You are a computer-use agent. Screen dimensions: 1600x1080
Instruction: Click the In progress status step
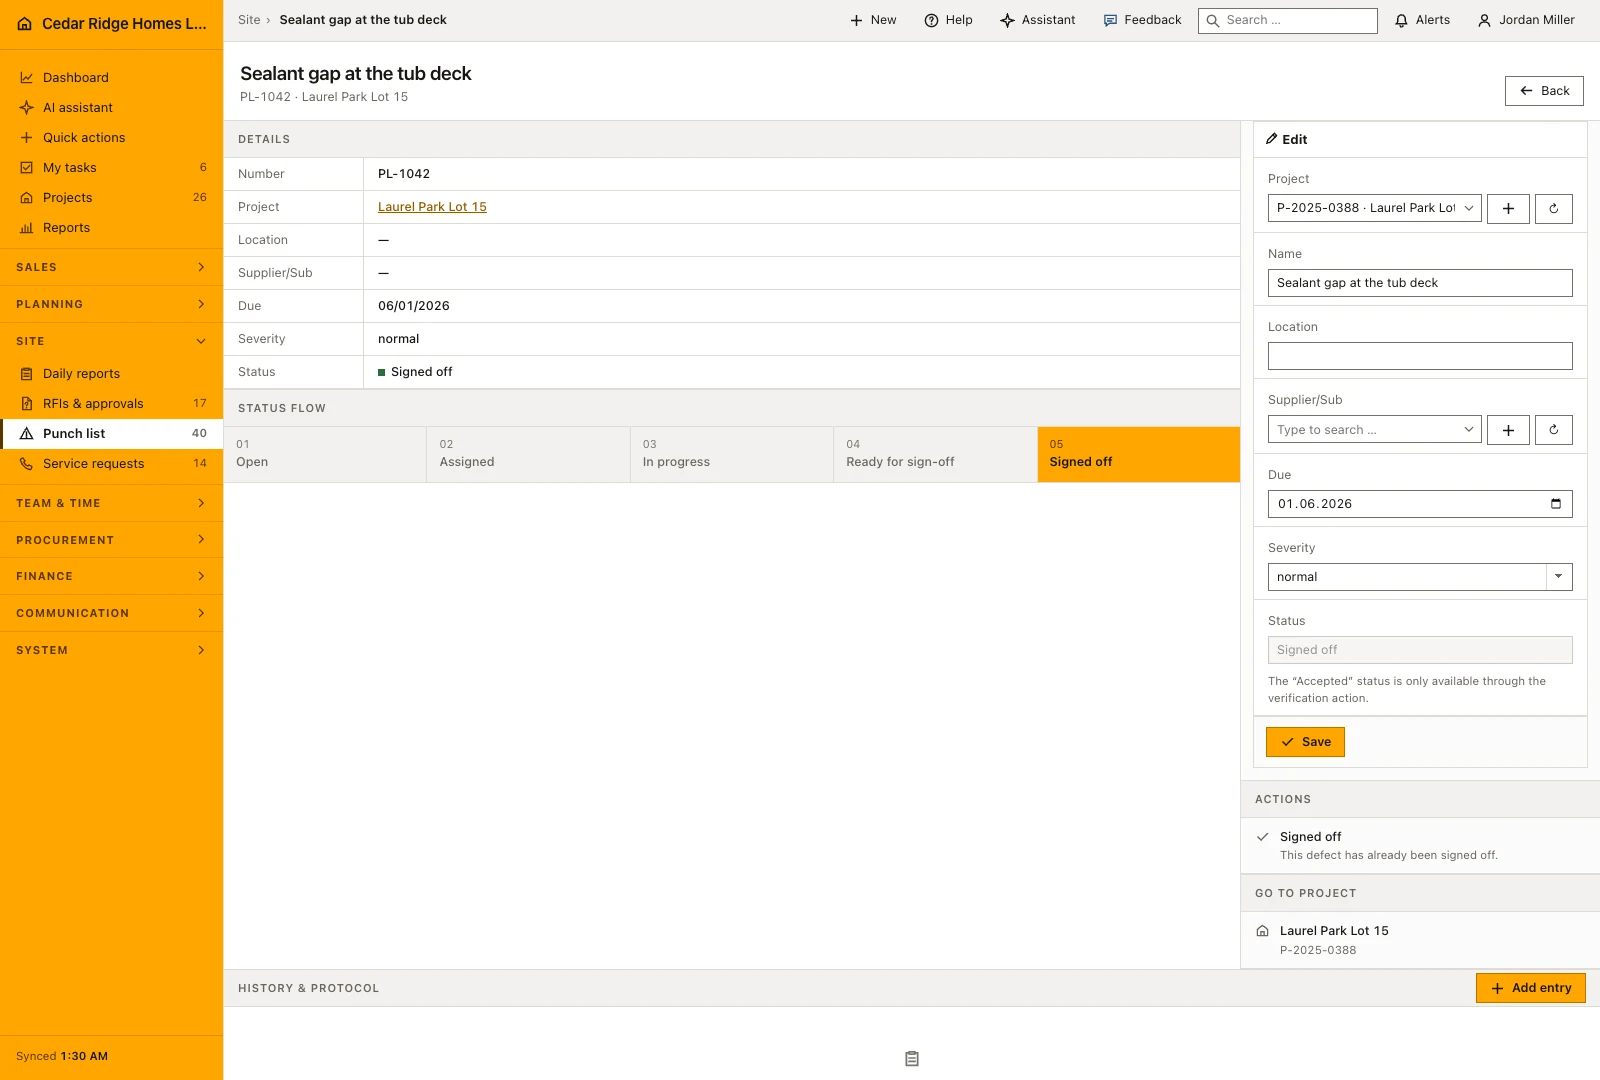click(x=732, y=455)
